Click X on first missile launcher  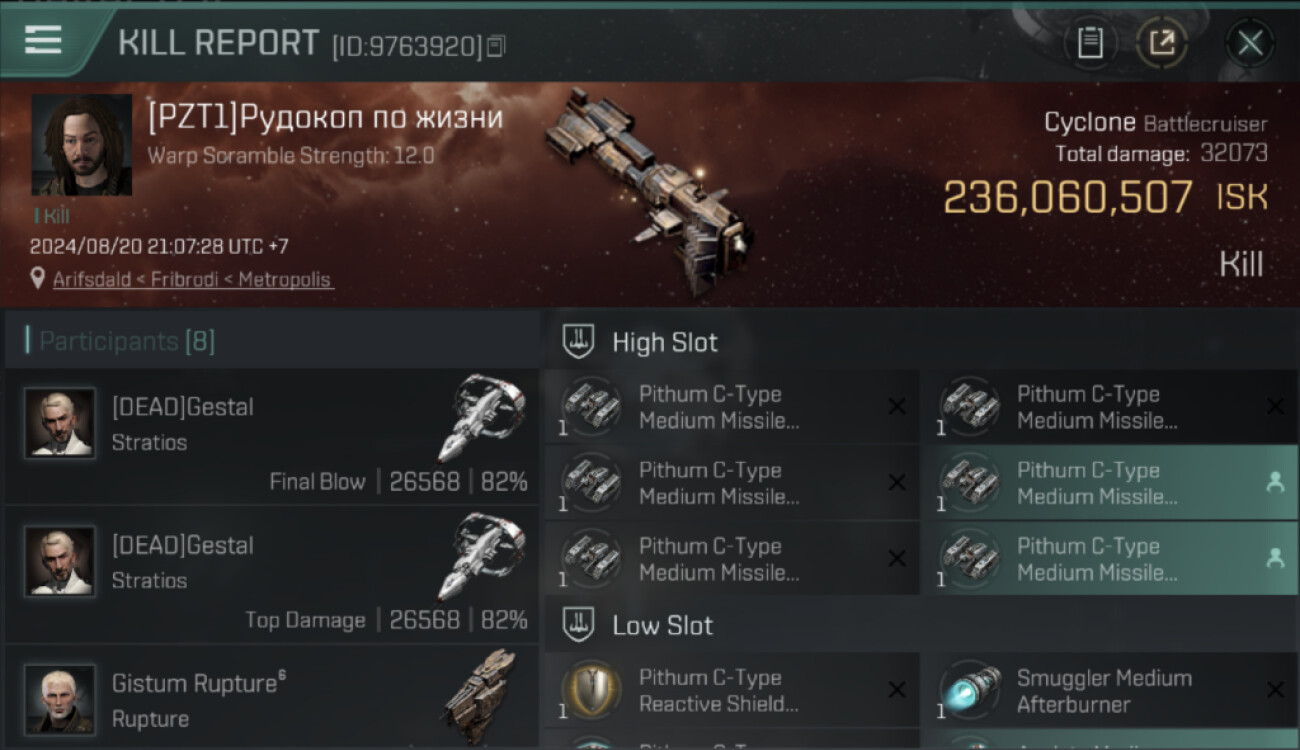(x=897, y=406)
